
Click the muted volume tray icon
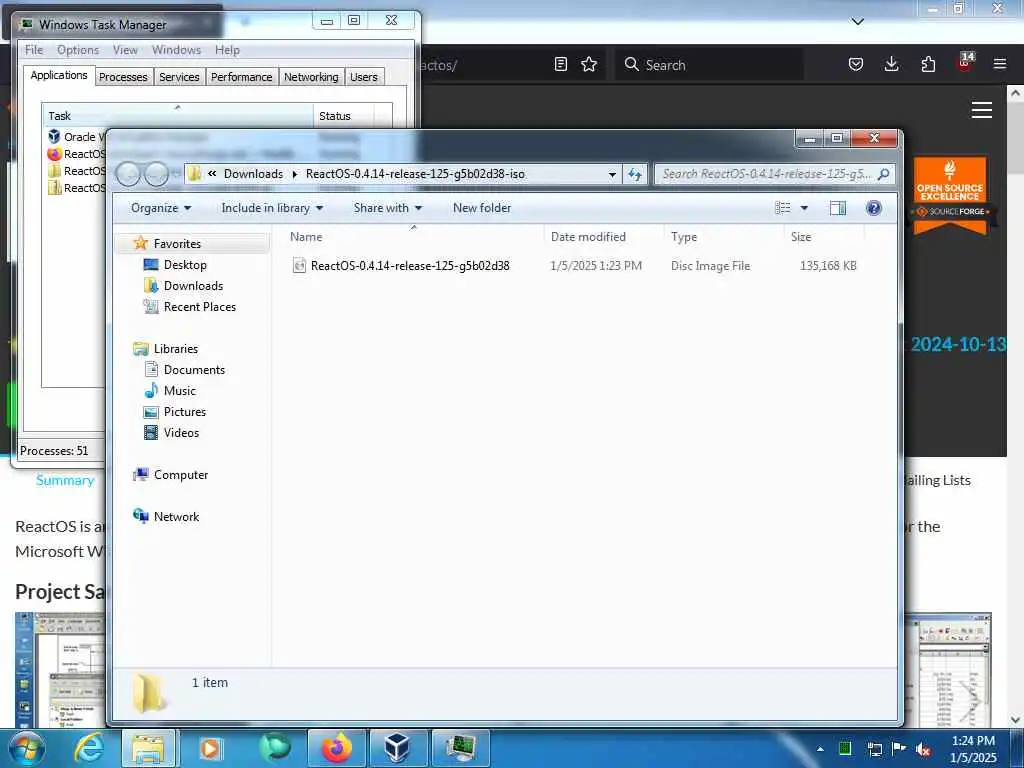tap(923, 749)
